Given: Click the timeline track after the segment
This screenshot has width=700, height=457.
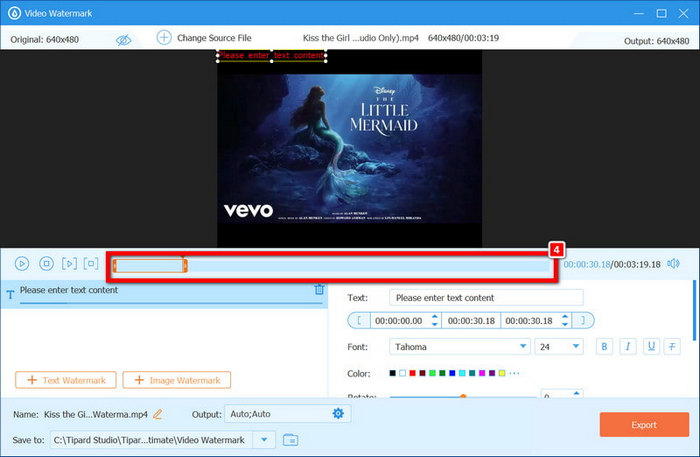Looking at the screenshot, I should point(369,266).
